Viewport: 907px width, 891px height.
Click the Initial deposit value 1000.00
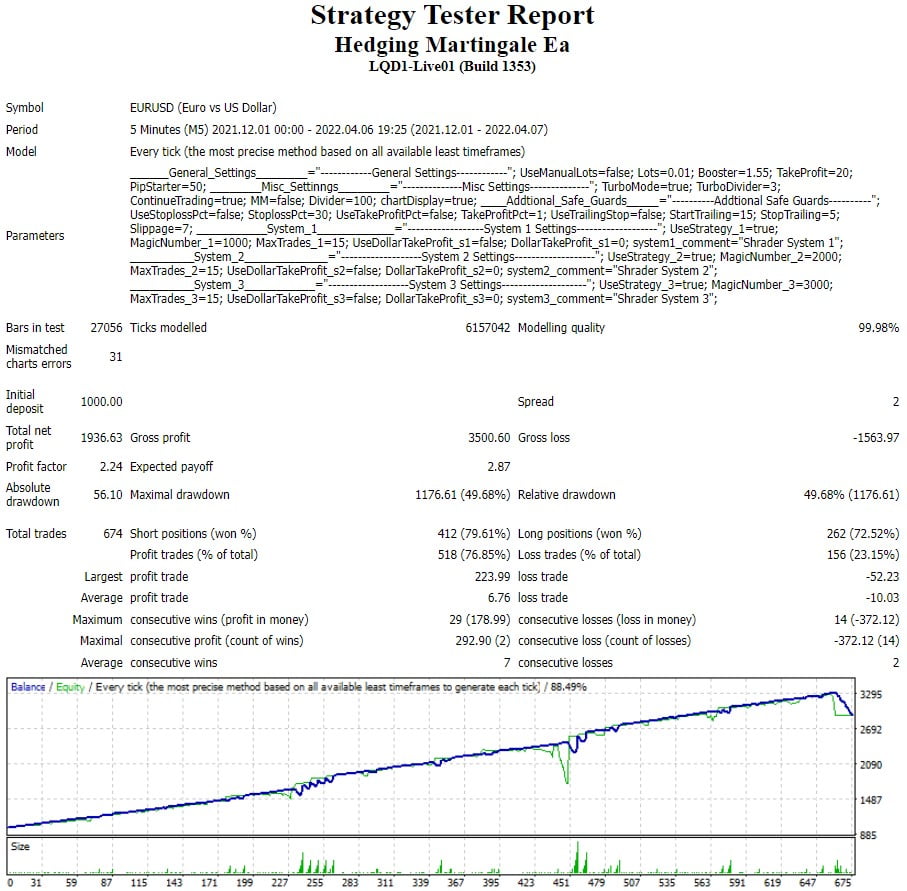coord(102,402)
